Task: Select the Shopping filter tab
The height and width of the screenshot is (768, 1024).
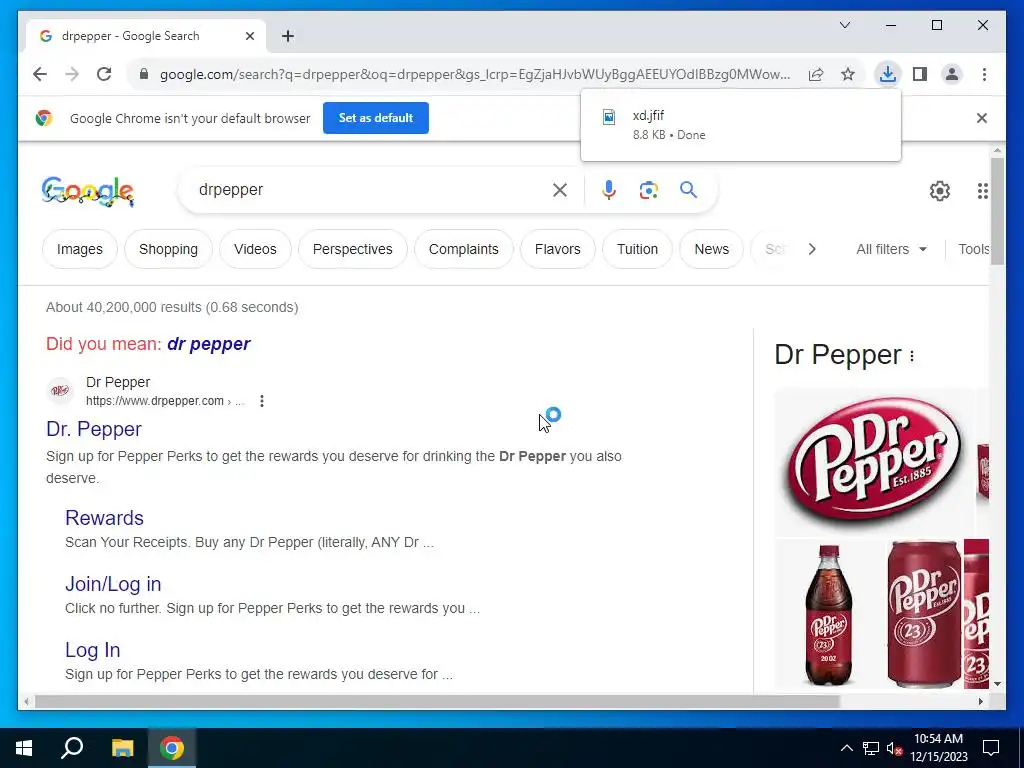Action: 168,249
